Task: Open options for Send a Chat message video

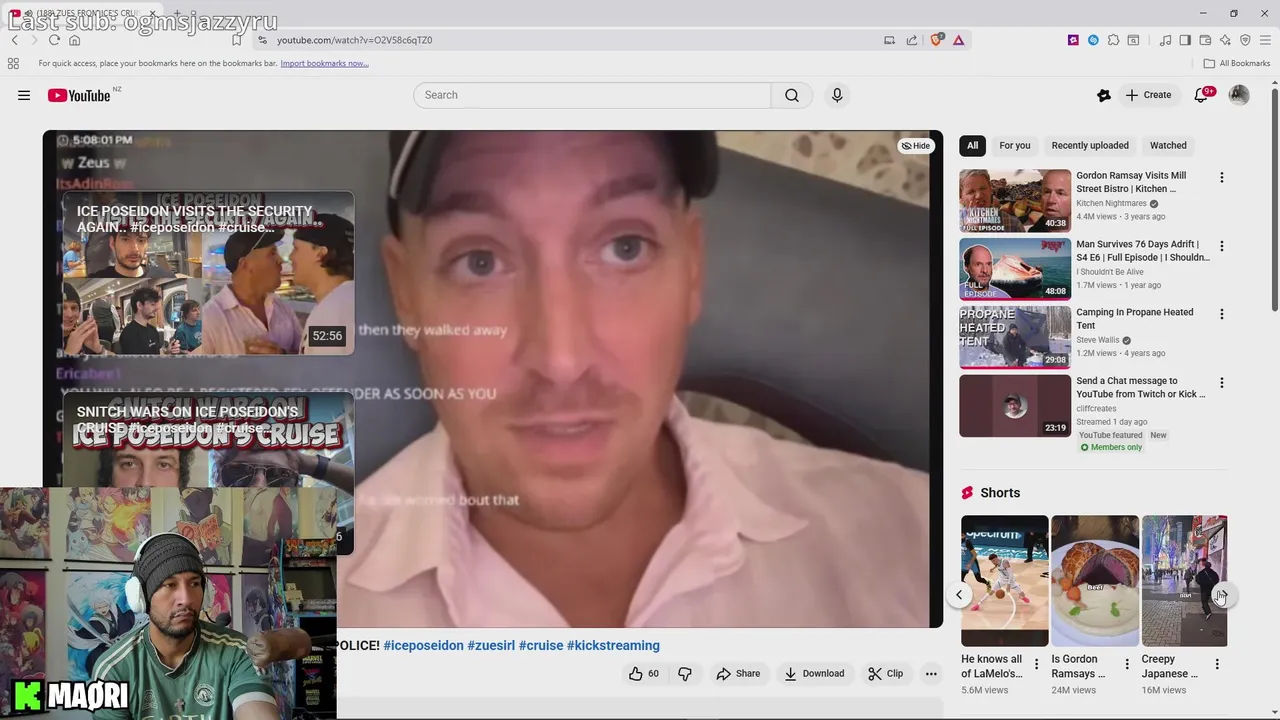Action: tap(1221, 382)
